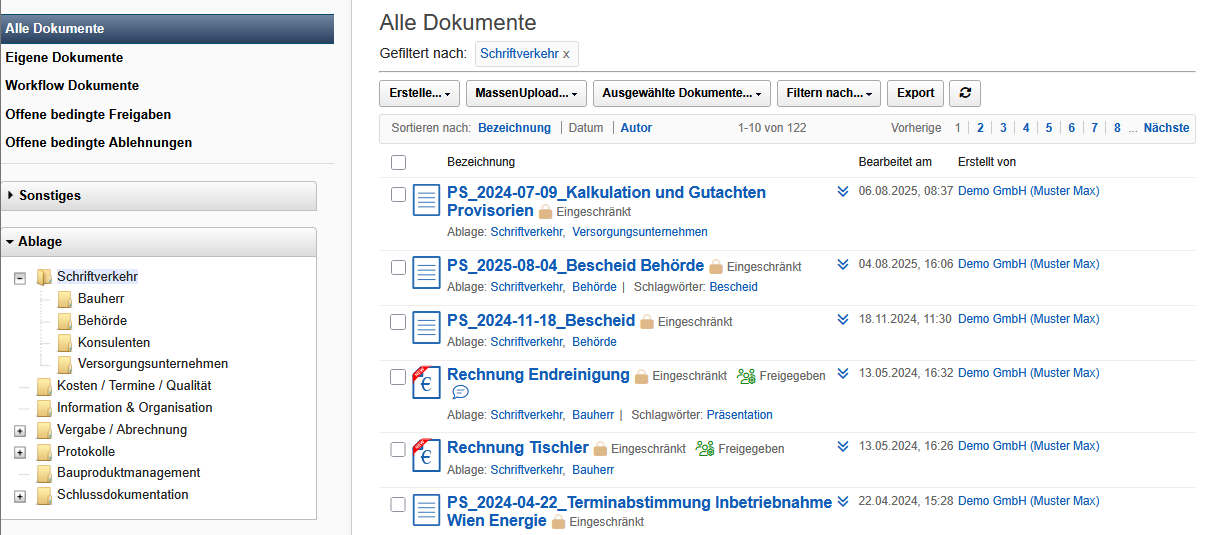Select Bauproduktmanagement label in the Ablage tree
Viewport: 1218px width, 535px height.
[x=129, y=473]
